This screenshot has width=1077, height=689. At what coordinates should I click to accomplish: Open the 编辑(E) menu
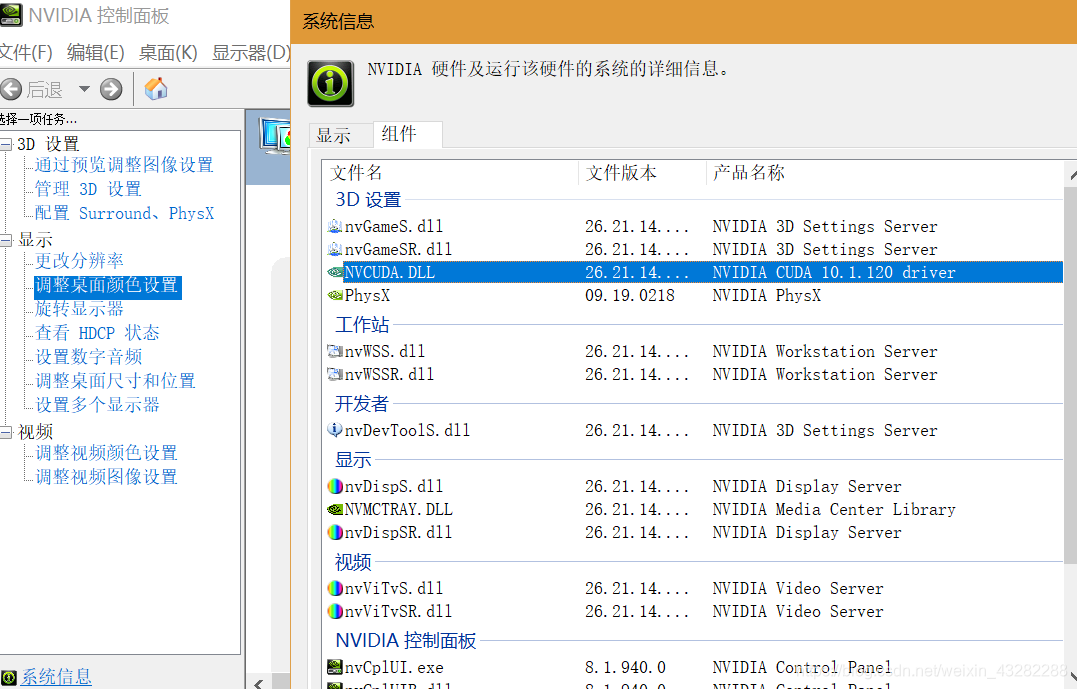tap(95, 53)
